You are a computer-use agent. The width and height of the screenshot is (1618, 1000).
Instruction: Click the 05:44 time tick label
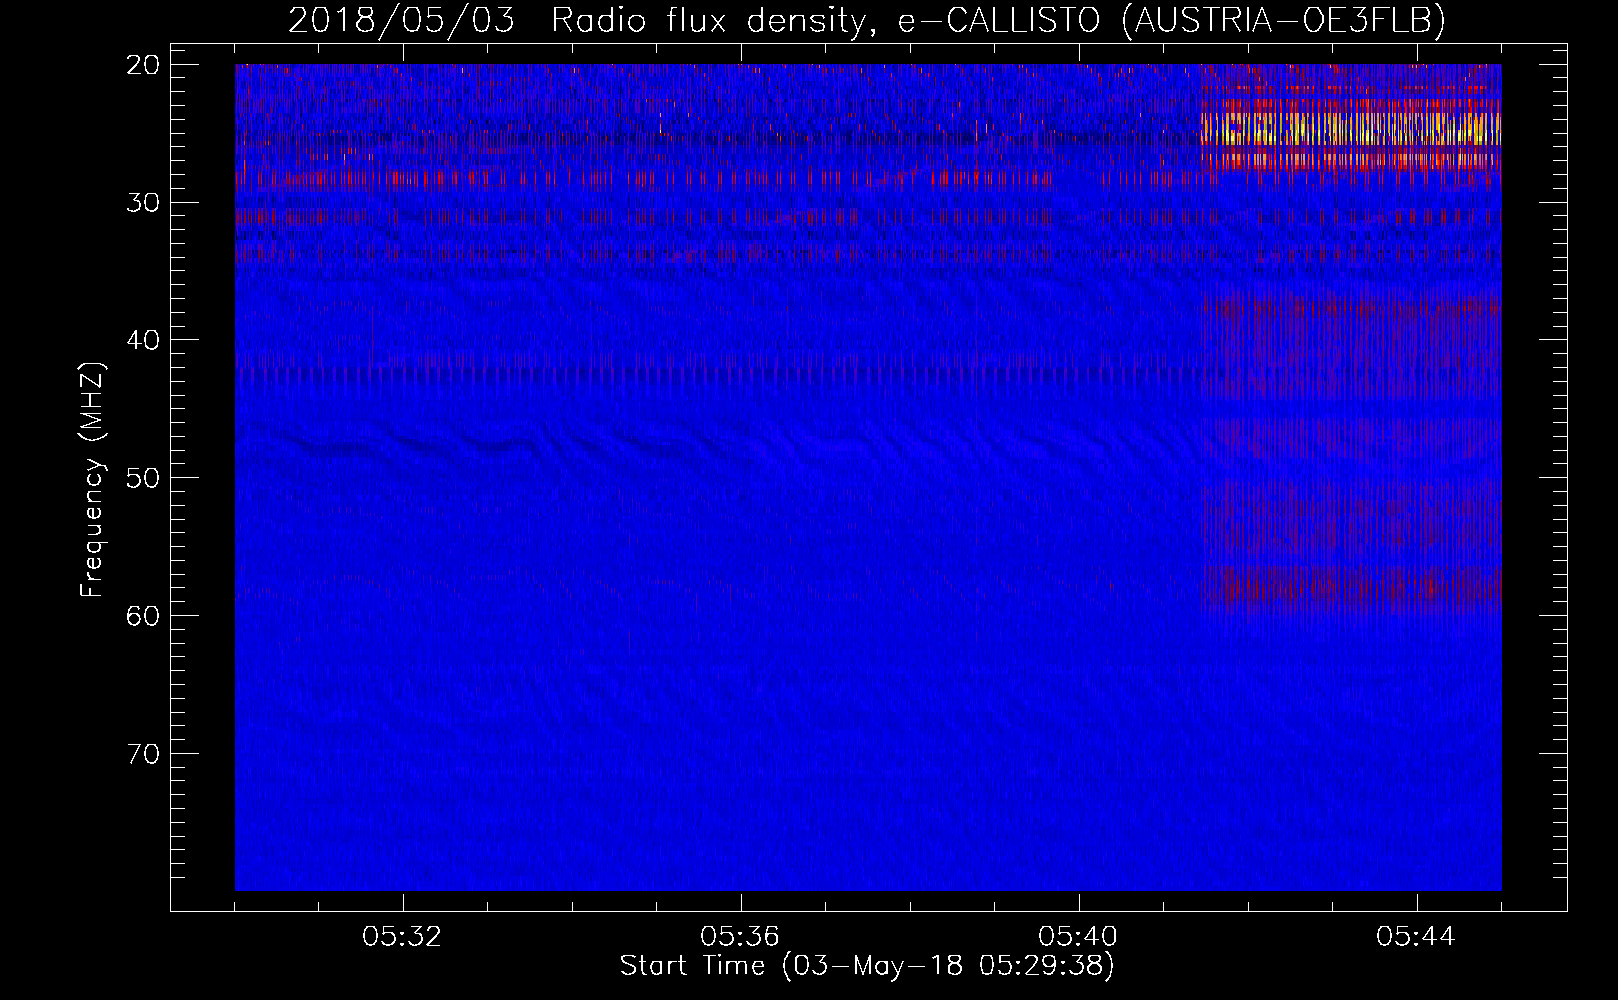(x=1416, y=937)
